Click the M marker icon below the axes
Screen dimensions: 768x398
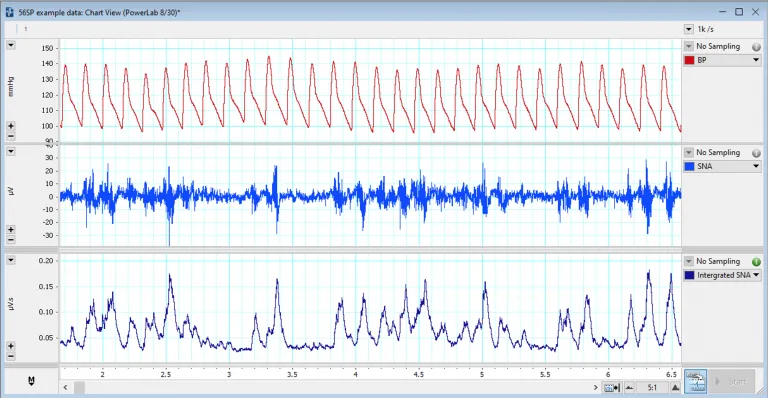[x=31, y=381]
